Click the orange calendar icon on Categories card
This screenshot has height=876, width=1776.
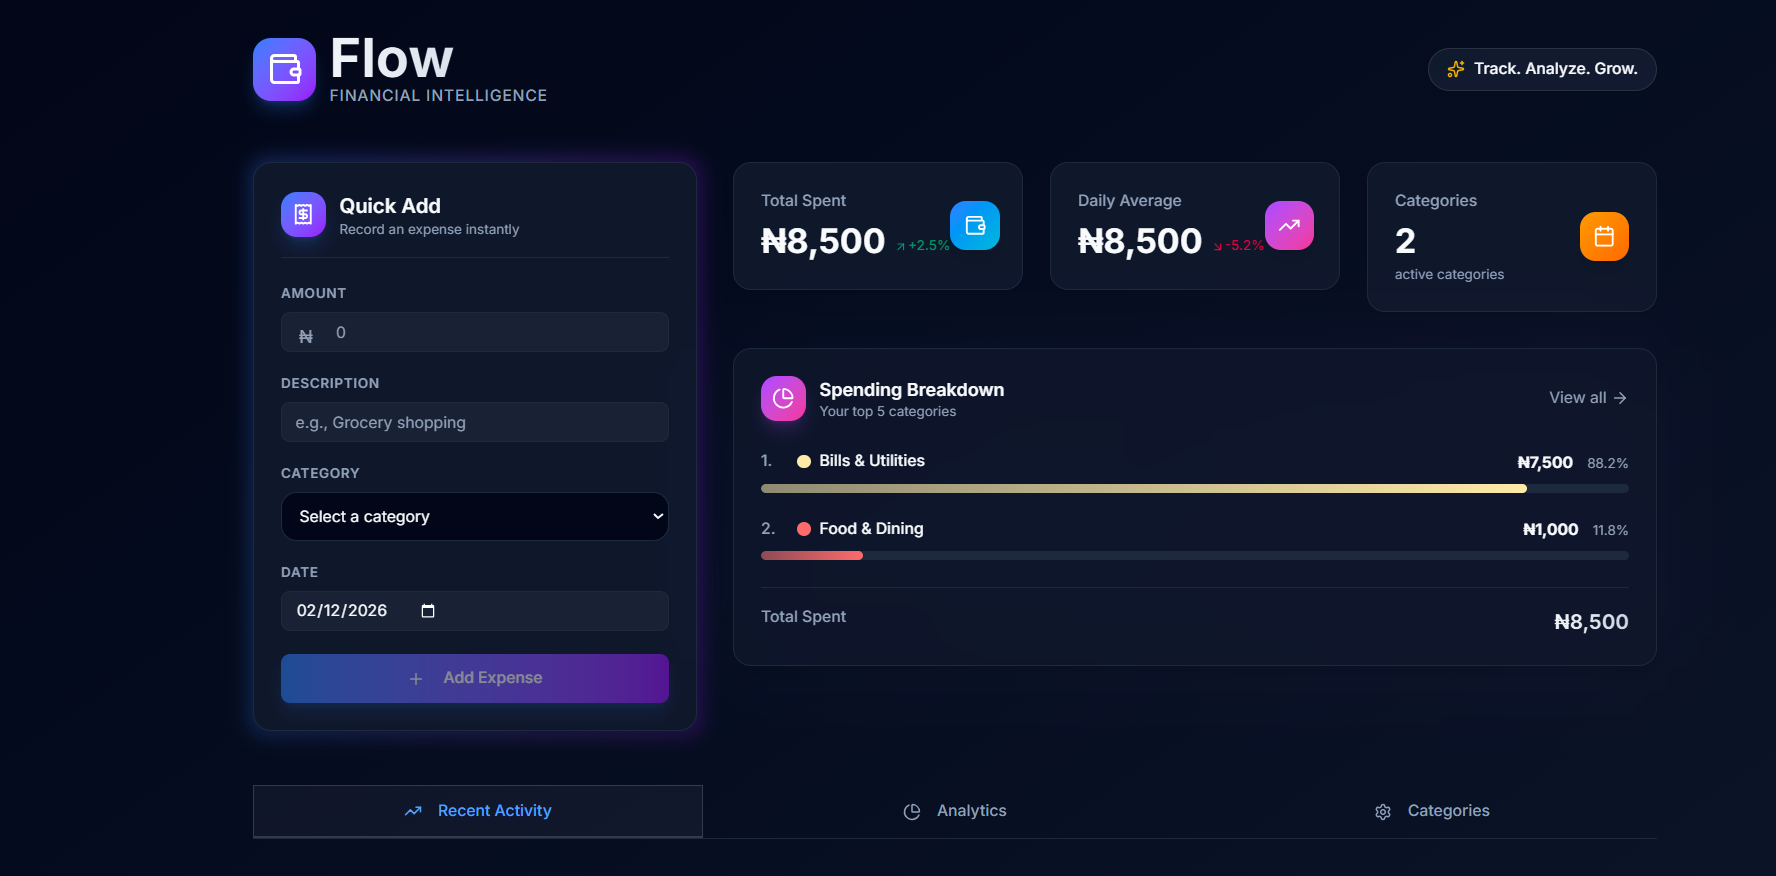click(x=1604, y=236)
